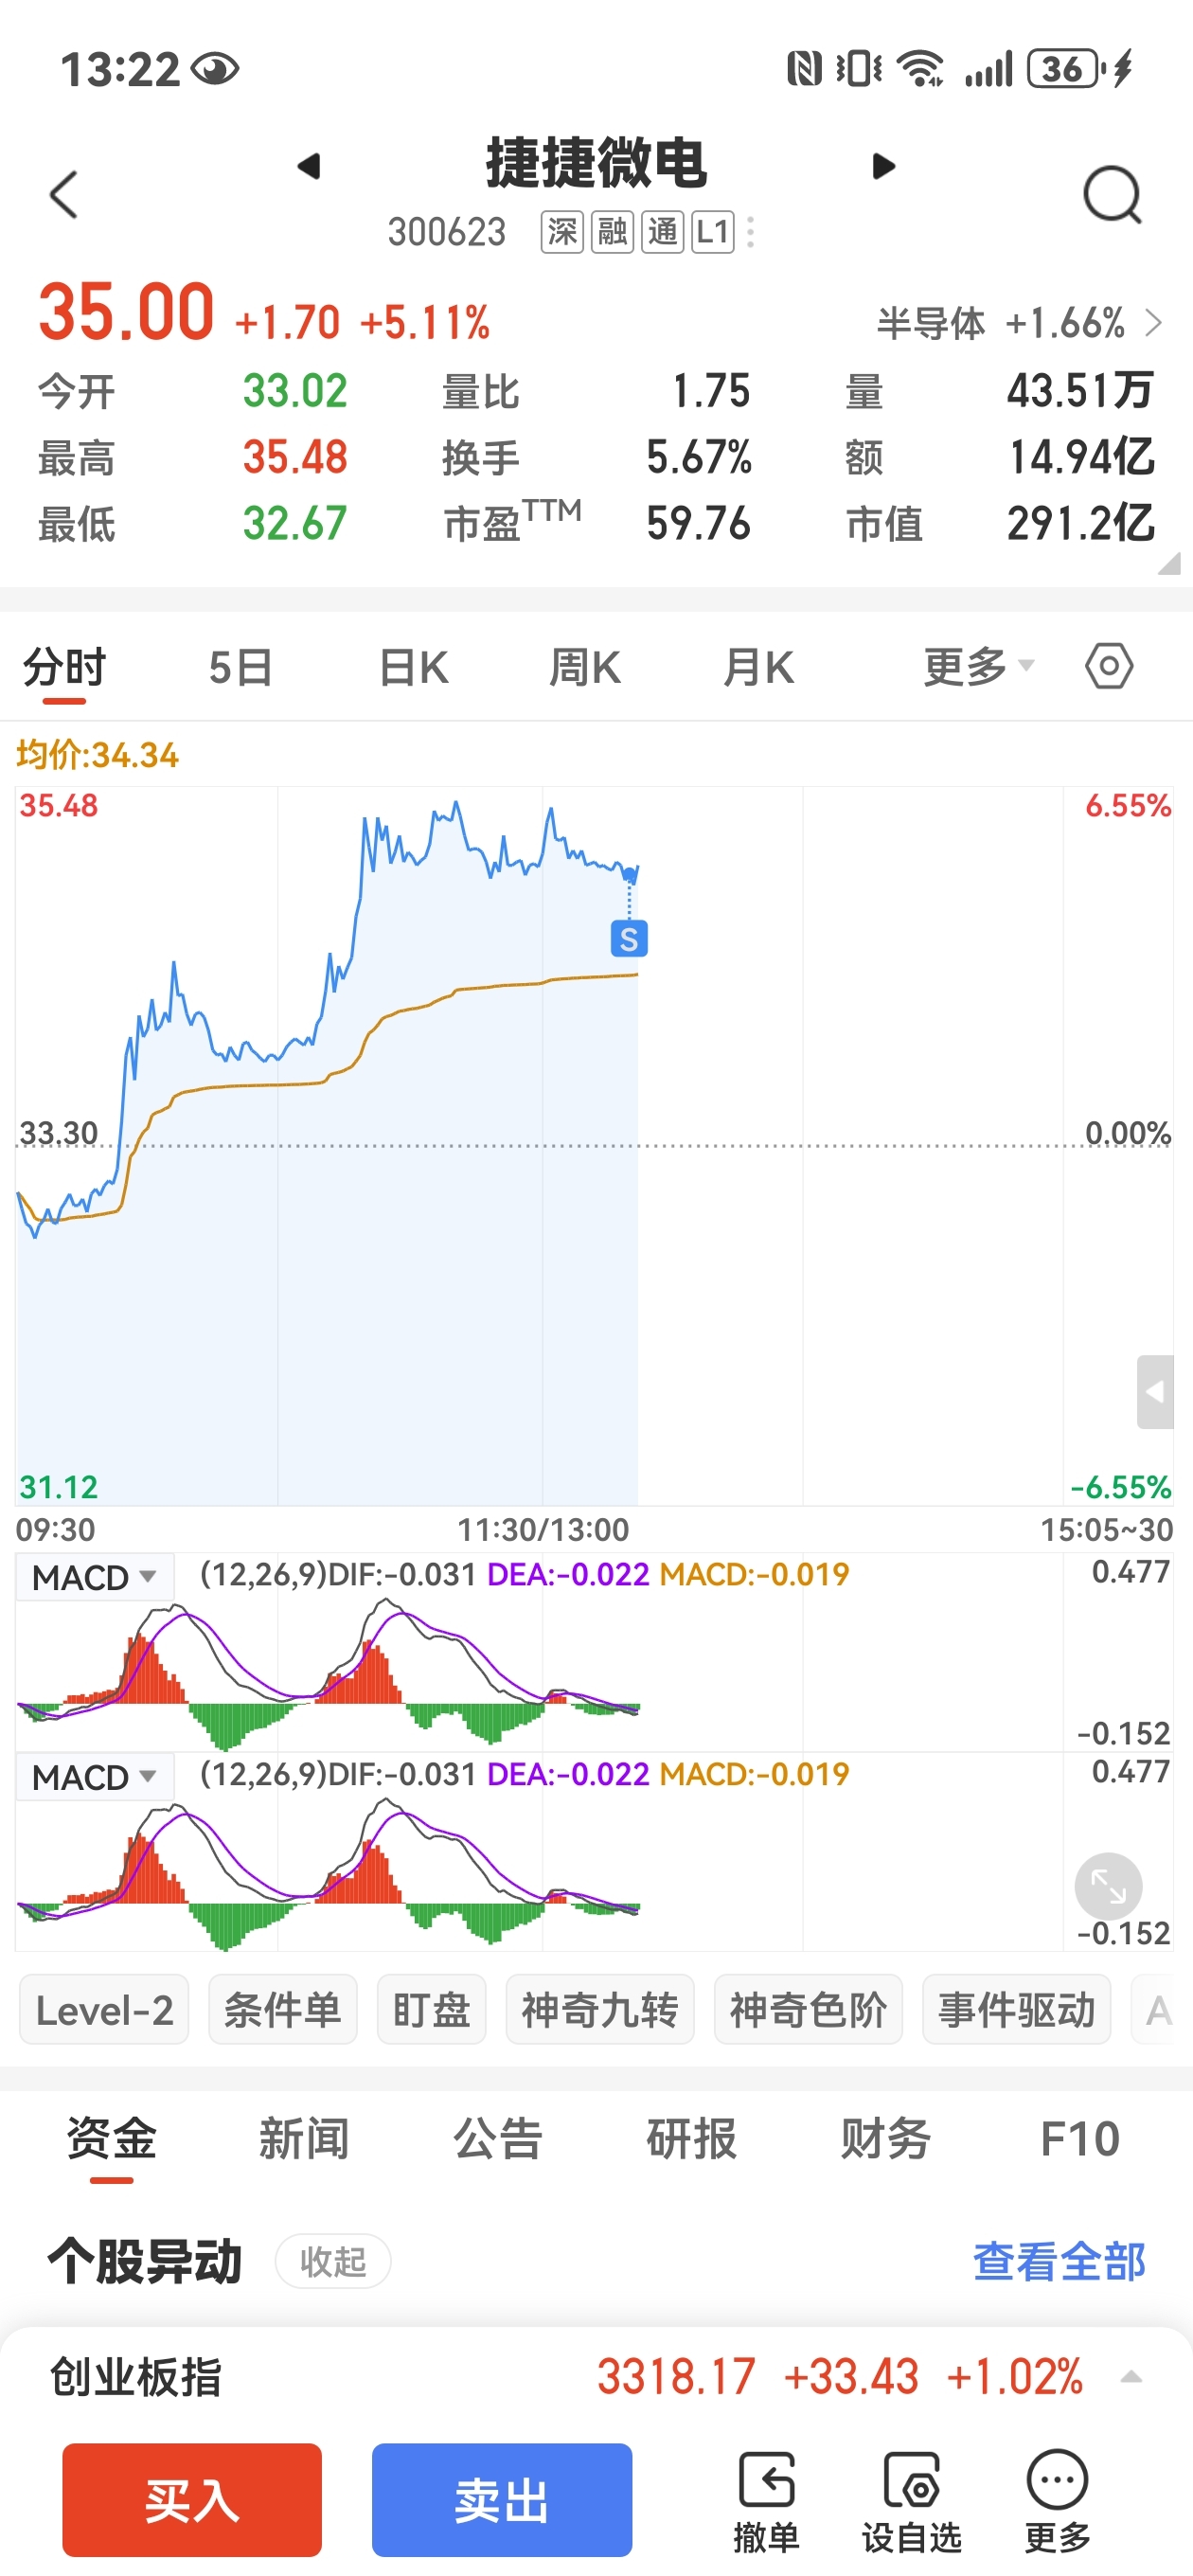Tap the 撤单 cancel order icon
Screen dimensions: 1193x2576
point(766,2499)
